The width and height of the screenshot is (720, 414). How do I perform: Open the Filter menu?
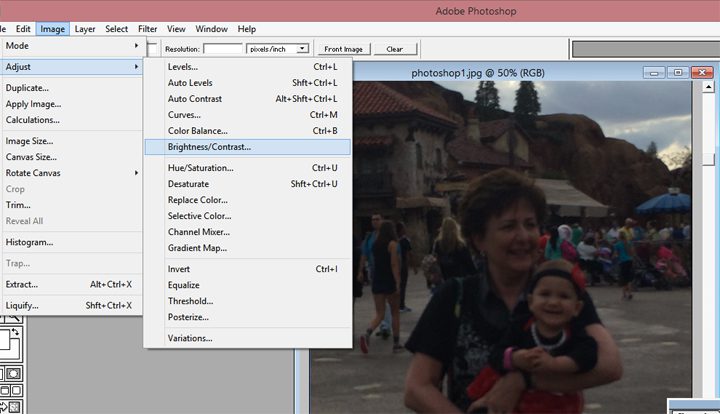tap(147, 29)
